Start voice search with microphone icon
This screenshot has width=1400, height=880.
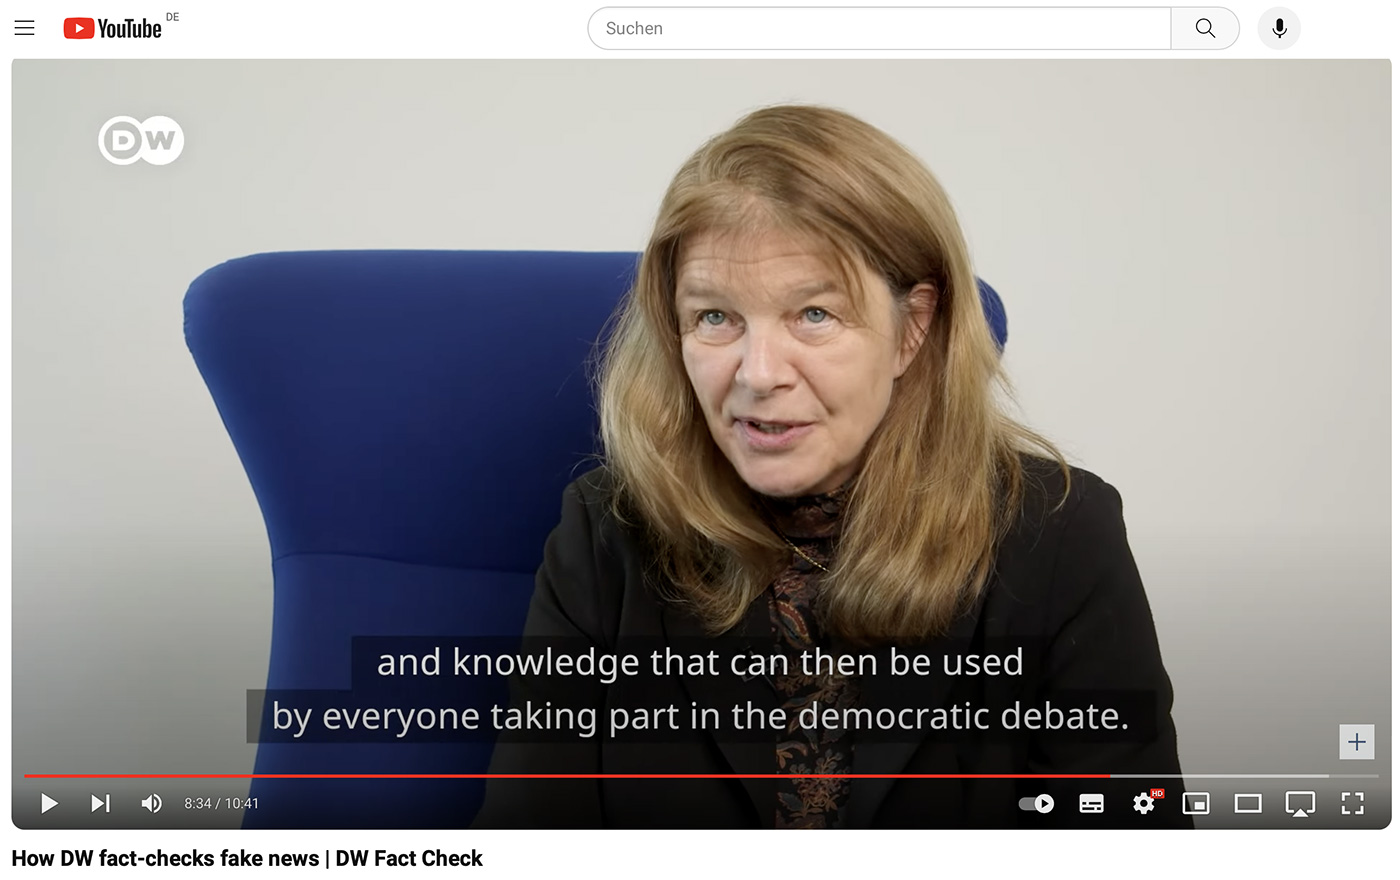coord(1279,28)
